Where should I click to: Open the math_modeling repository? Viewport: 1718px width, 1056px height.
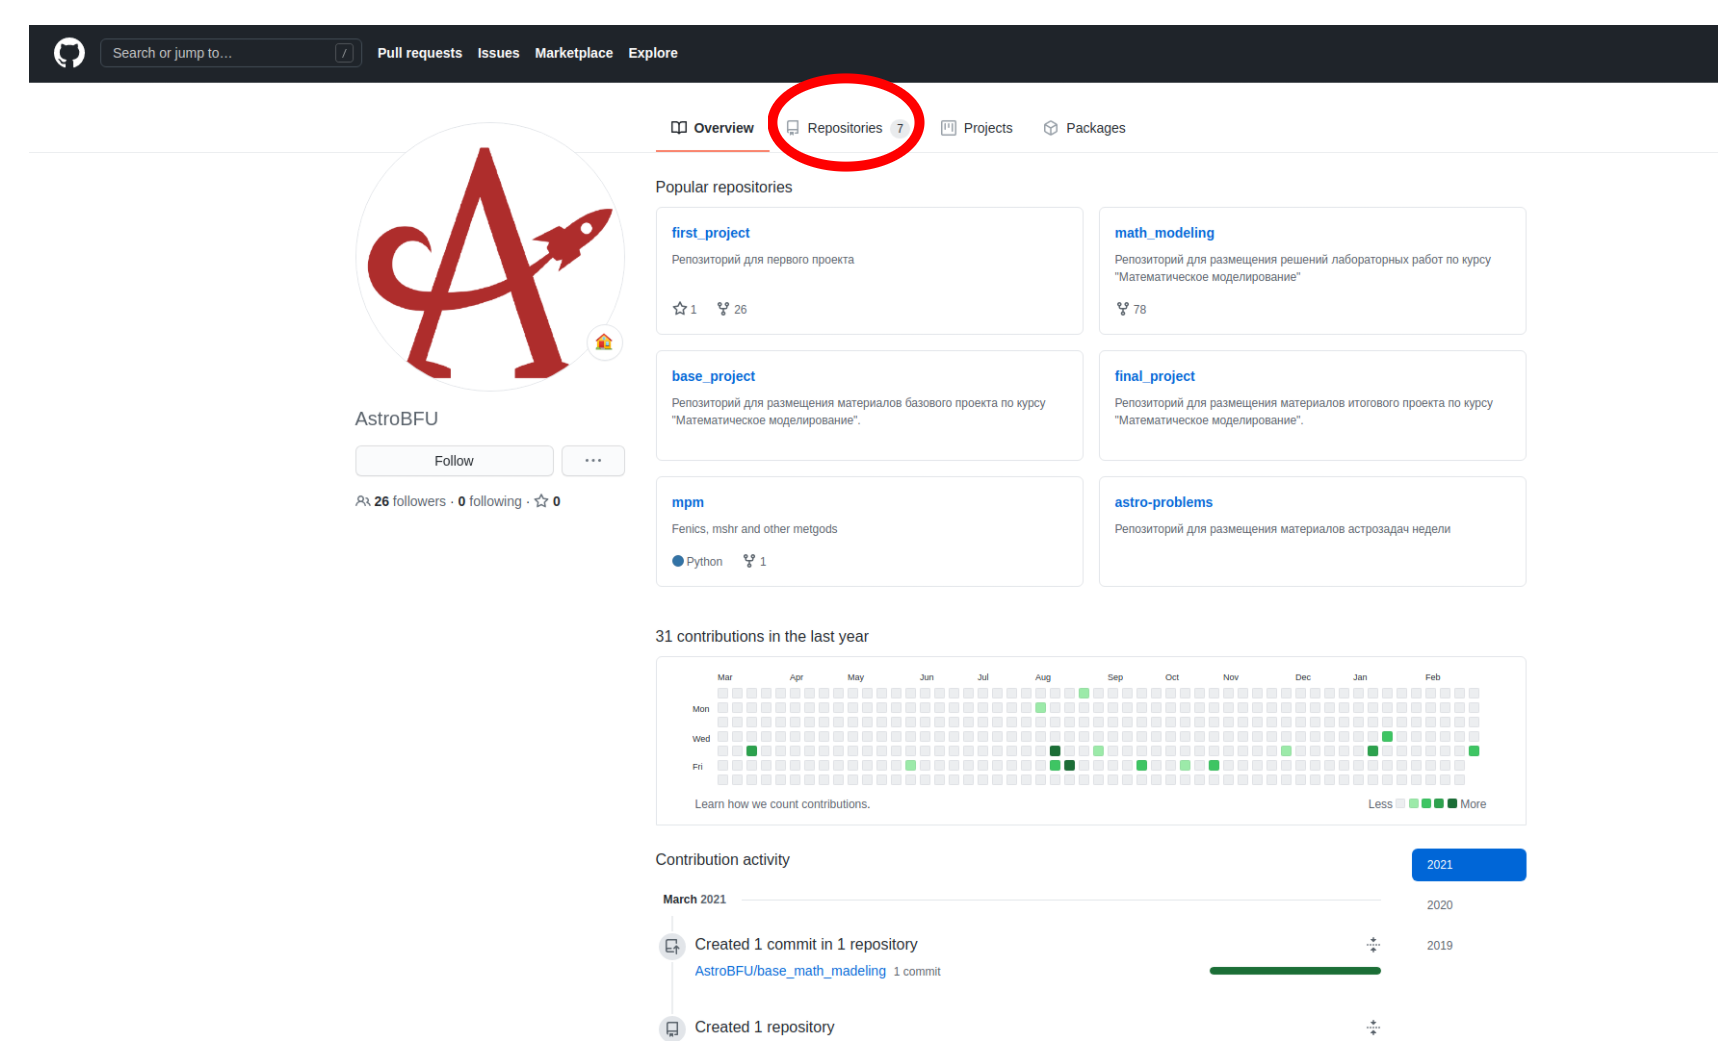coord(1164,233)
